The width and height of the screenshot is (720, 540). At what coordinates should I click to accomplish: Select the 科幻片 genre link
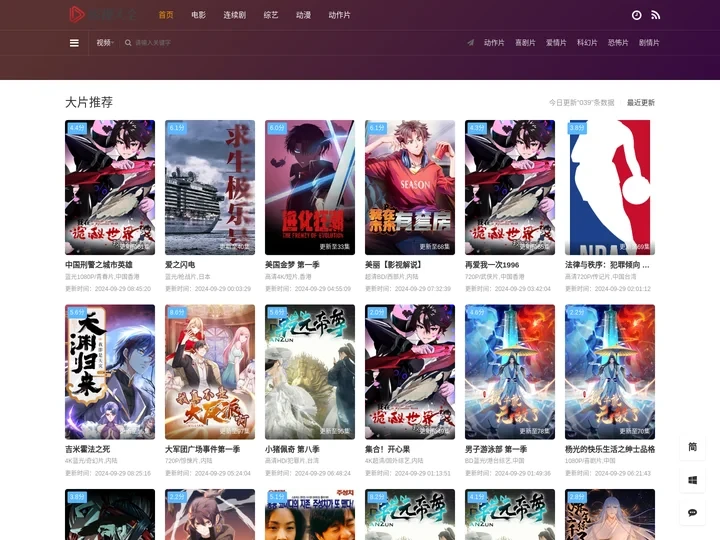pos(587,43)
